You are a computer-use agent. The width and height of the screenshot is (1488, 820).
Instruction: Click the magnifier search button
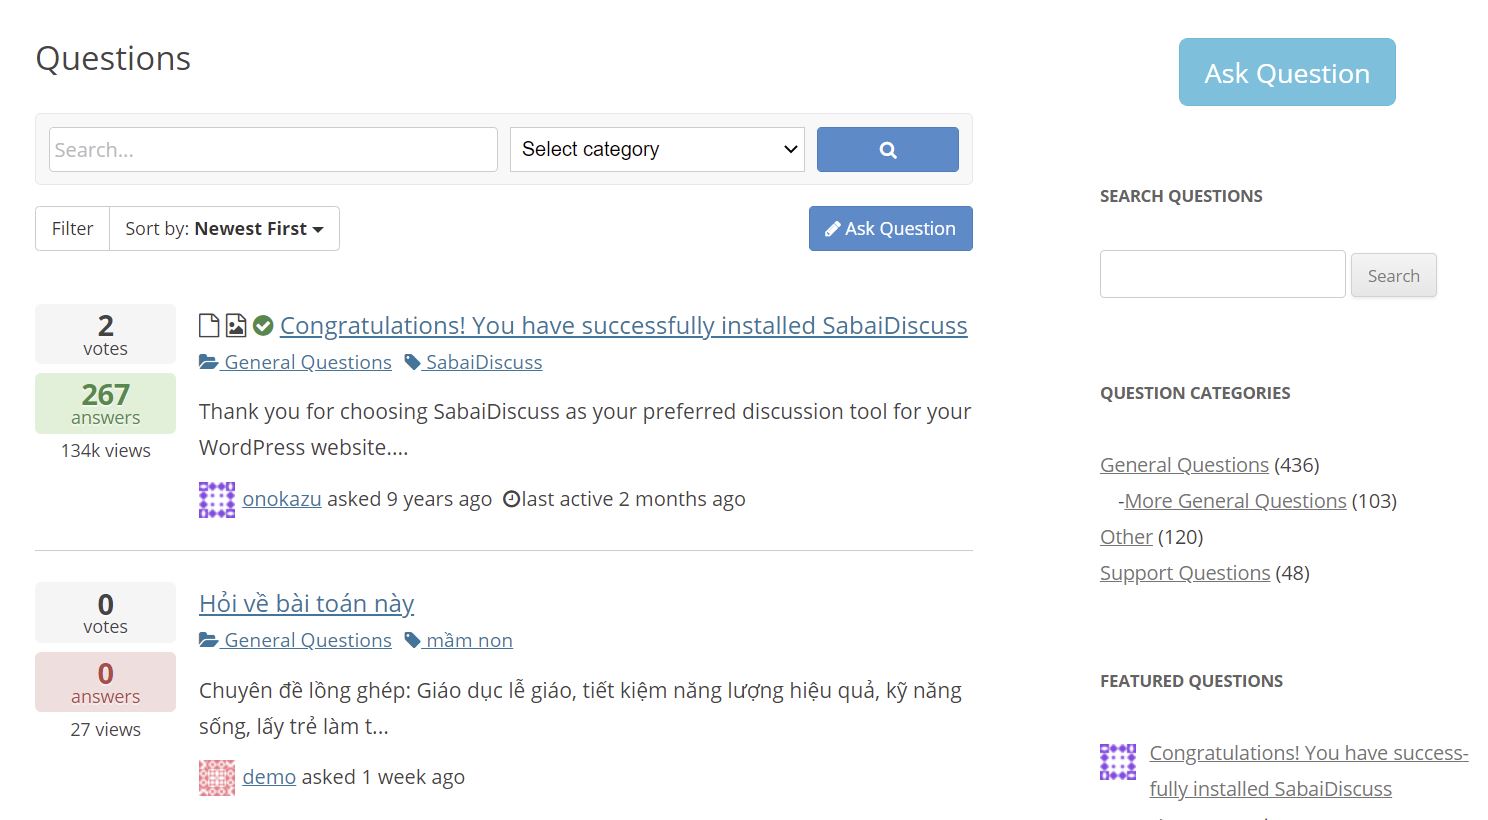(887, 149)
